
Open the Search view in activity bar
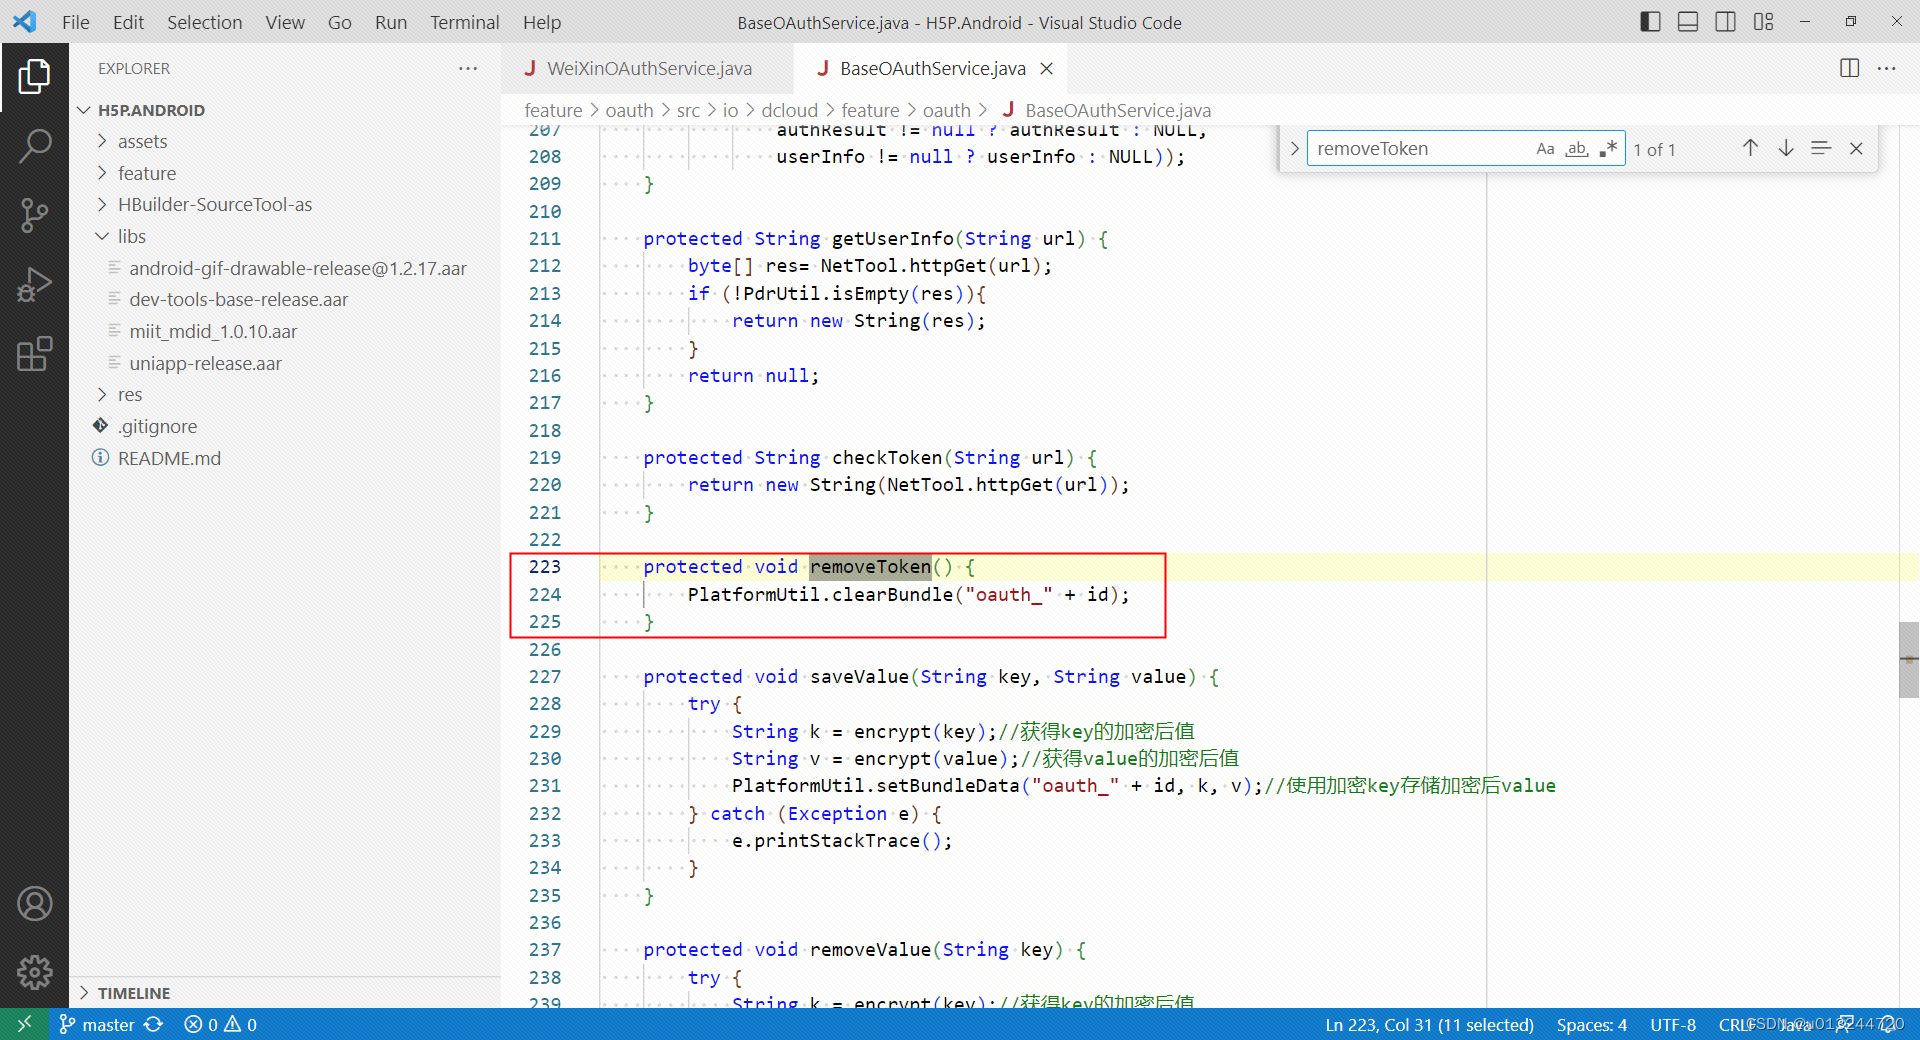pos(34,146)
